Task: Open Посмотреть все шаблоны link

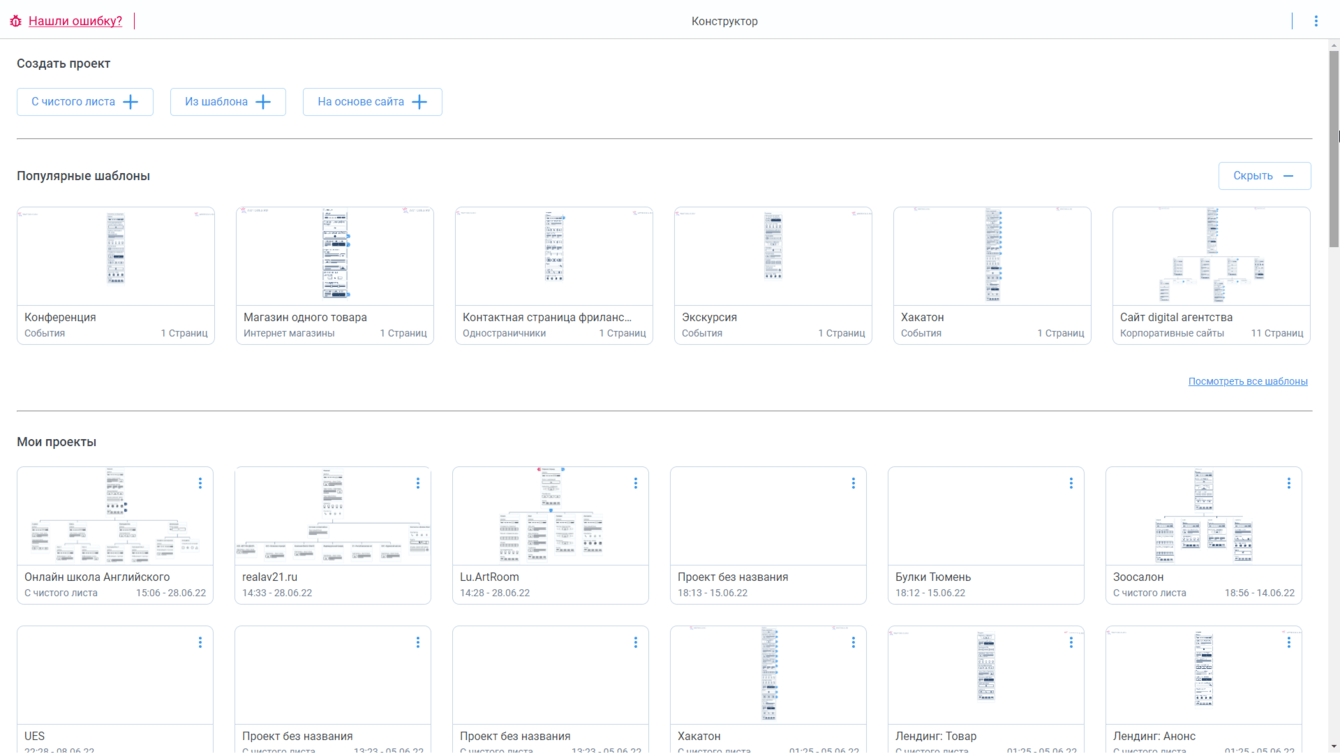Action: coord(1247,381)
